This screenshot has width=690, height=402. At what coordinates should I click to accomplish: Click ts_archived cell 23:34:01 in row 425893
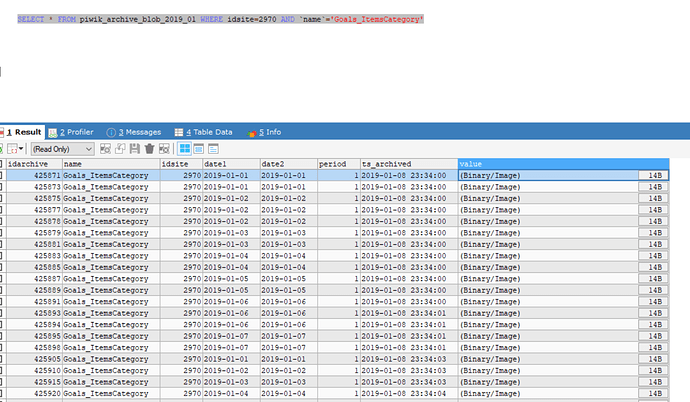pos(409,313)
